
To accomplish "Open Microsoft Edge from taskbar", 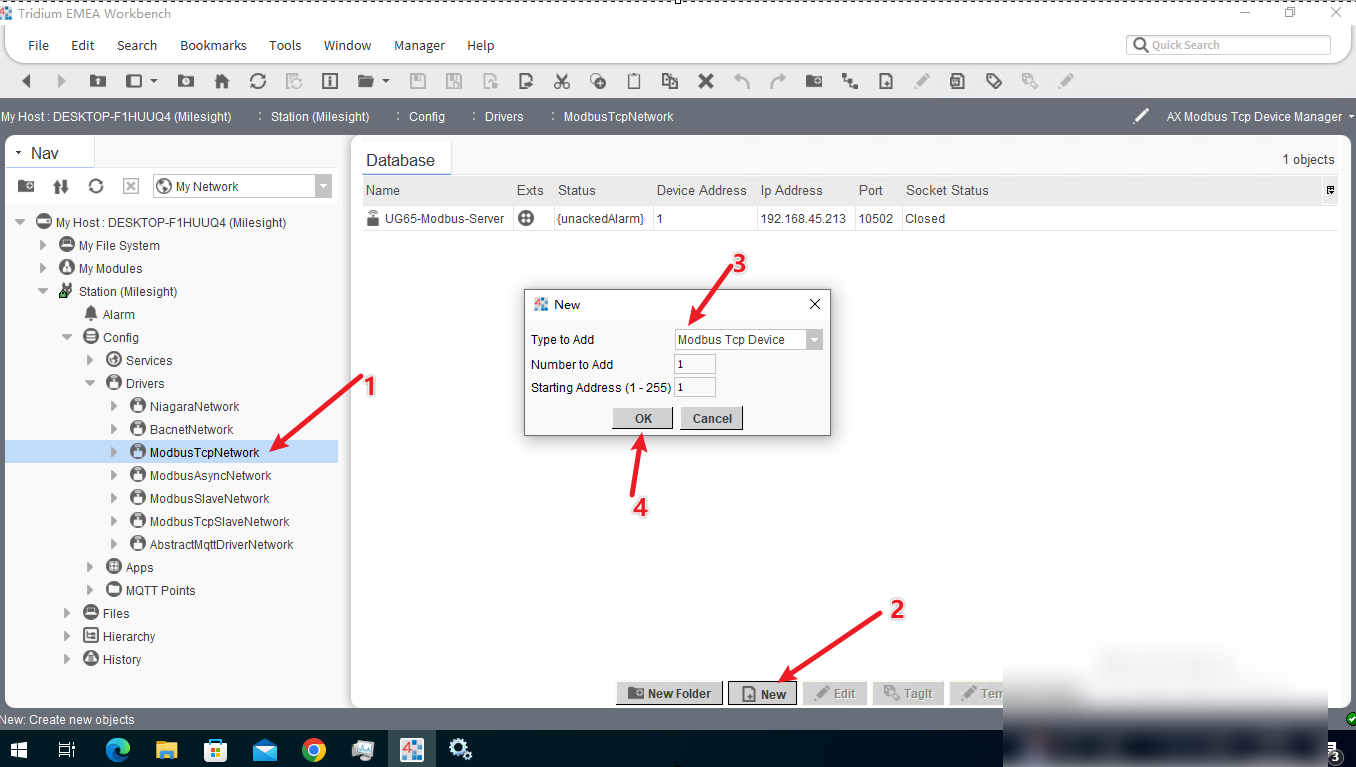I will tap(118, 749).
